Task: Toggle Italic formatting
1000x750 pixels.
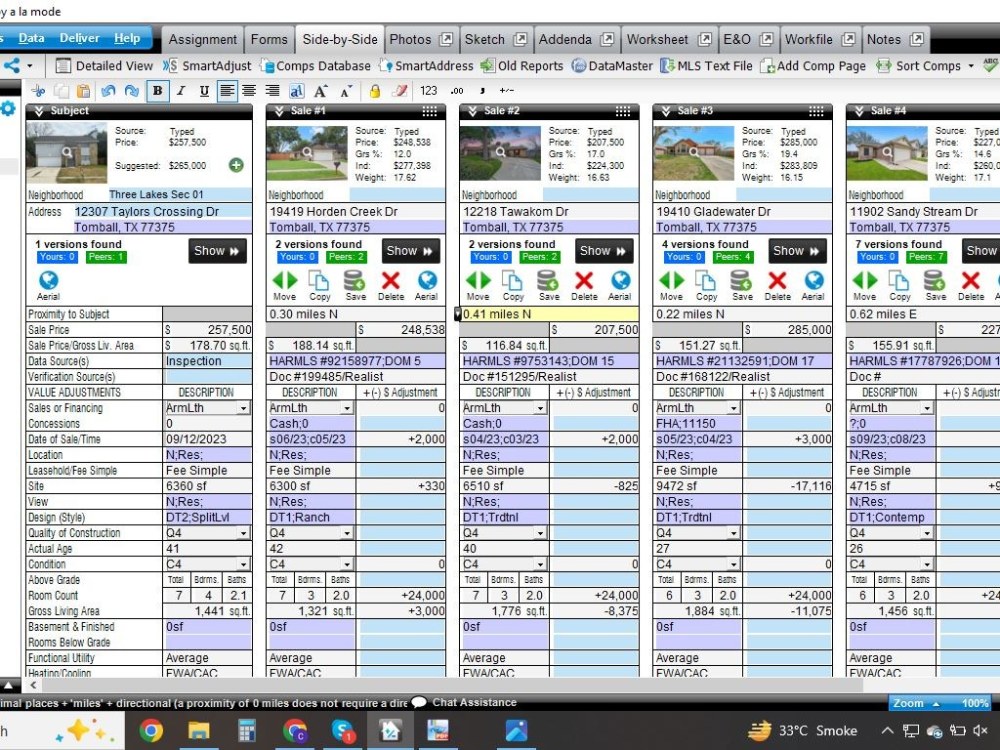Action: (x=181, y=91)
